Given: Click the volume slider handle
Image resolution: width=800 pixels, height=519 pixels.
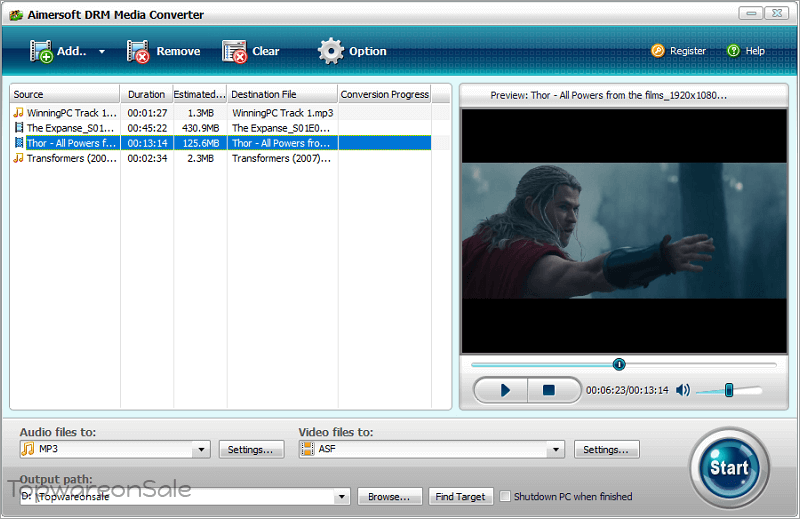Looking at the screenshot, I should tap(729, 390).
